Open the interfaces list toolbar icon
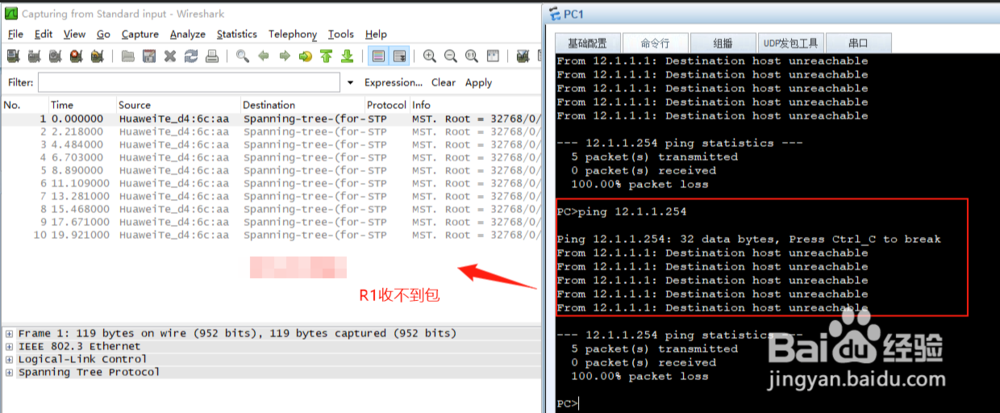1000x413 pixels. point(13,56)
